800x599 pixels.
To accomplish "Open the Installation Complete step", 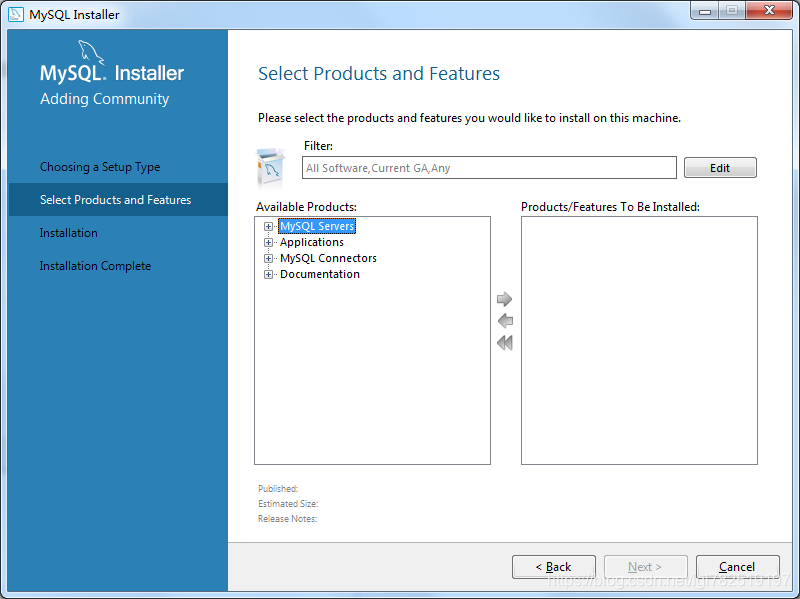I will 95,266.
